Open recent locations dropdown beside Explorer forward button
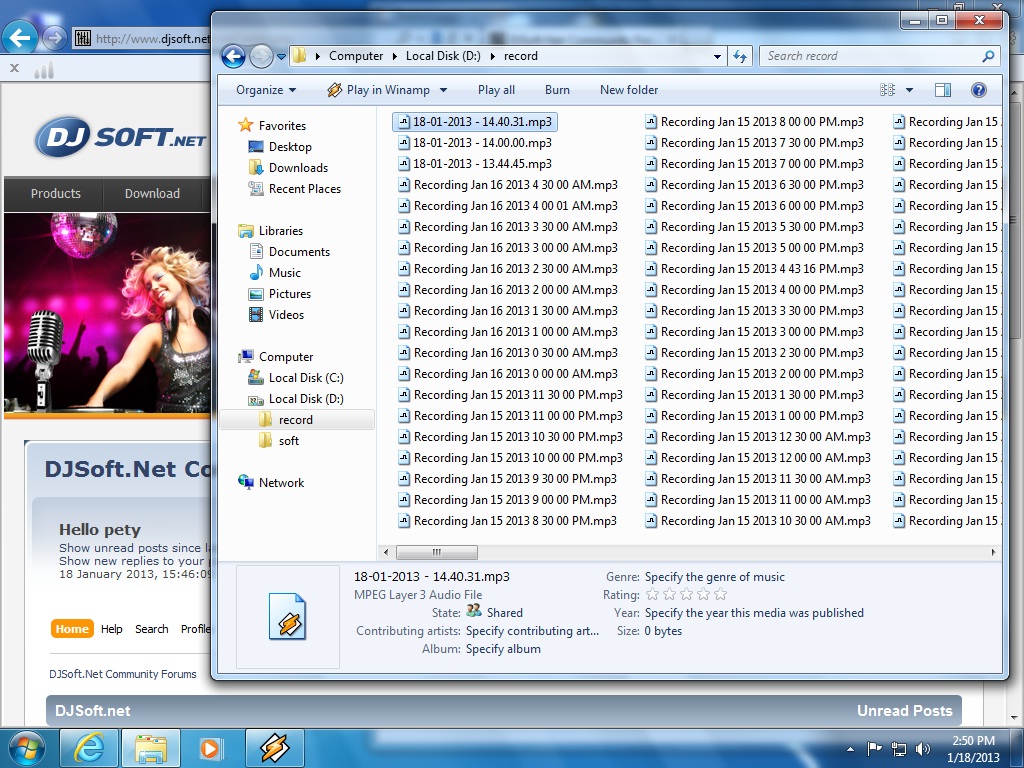Screen dimensions: 1024x768 click(281, 57)
